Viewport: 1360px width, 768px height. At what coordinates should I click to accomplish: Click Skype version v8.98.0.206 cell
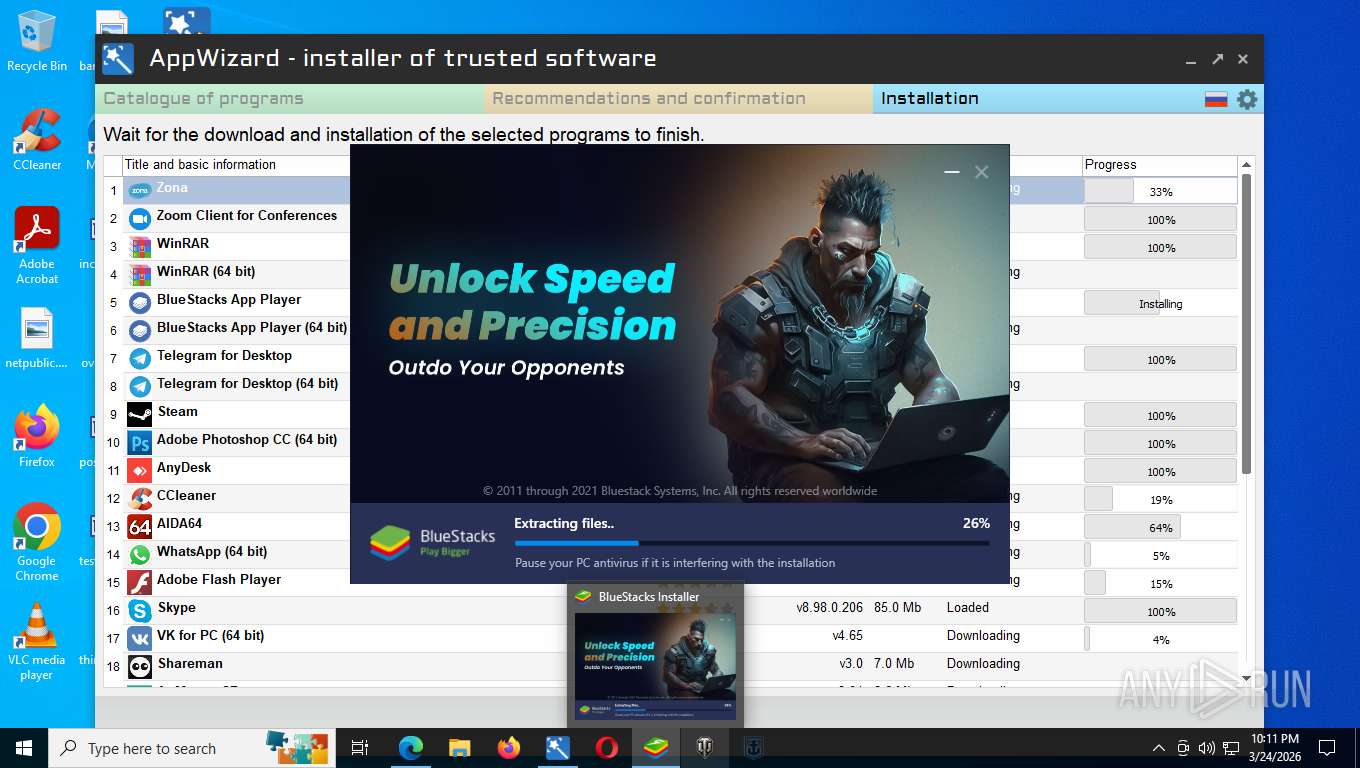point(829,608)
